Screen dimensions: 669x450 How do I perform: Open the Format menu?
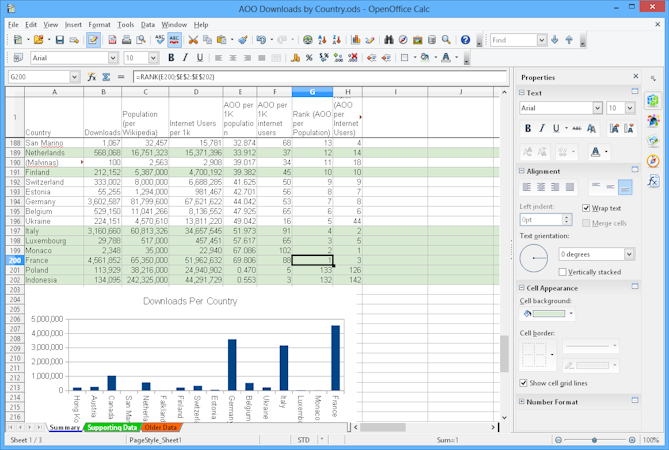(99, 24)
